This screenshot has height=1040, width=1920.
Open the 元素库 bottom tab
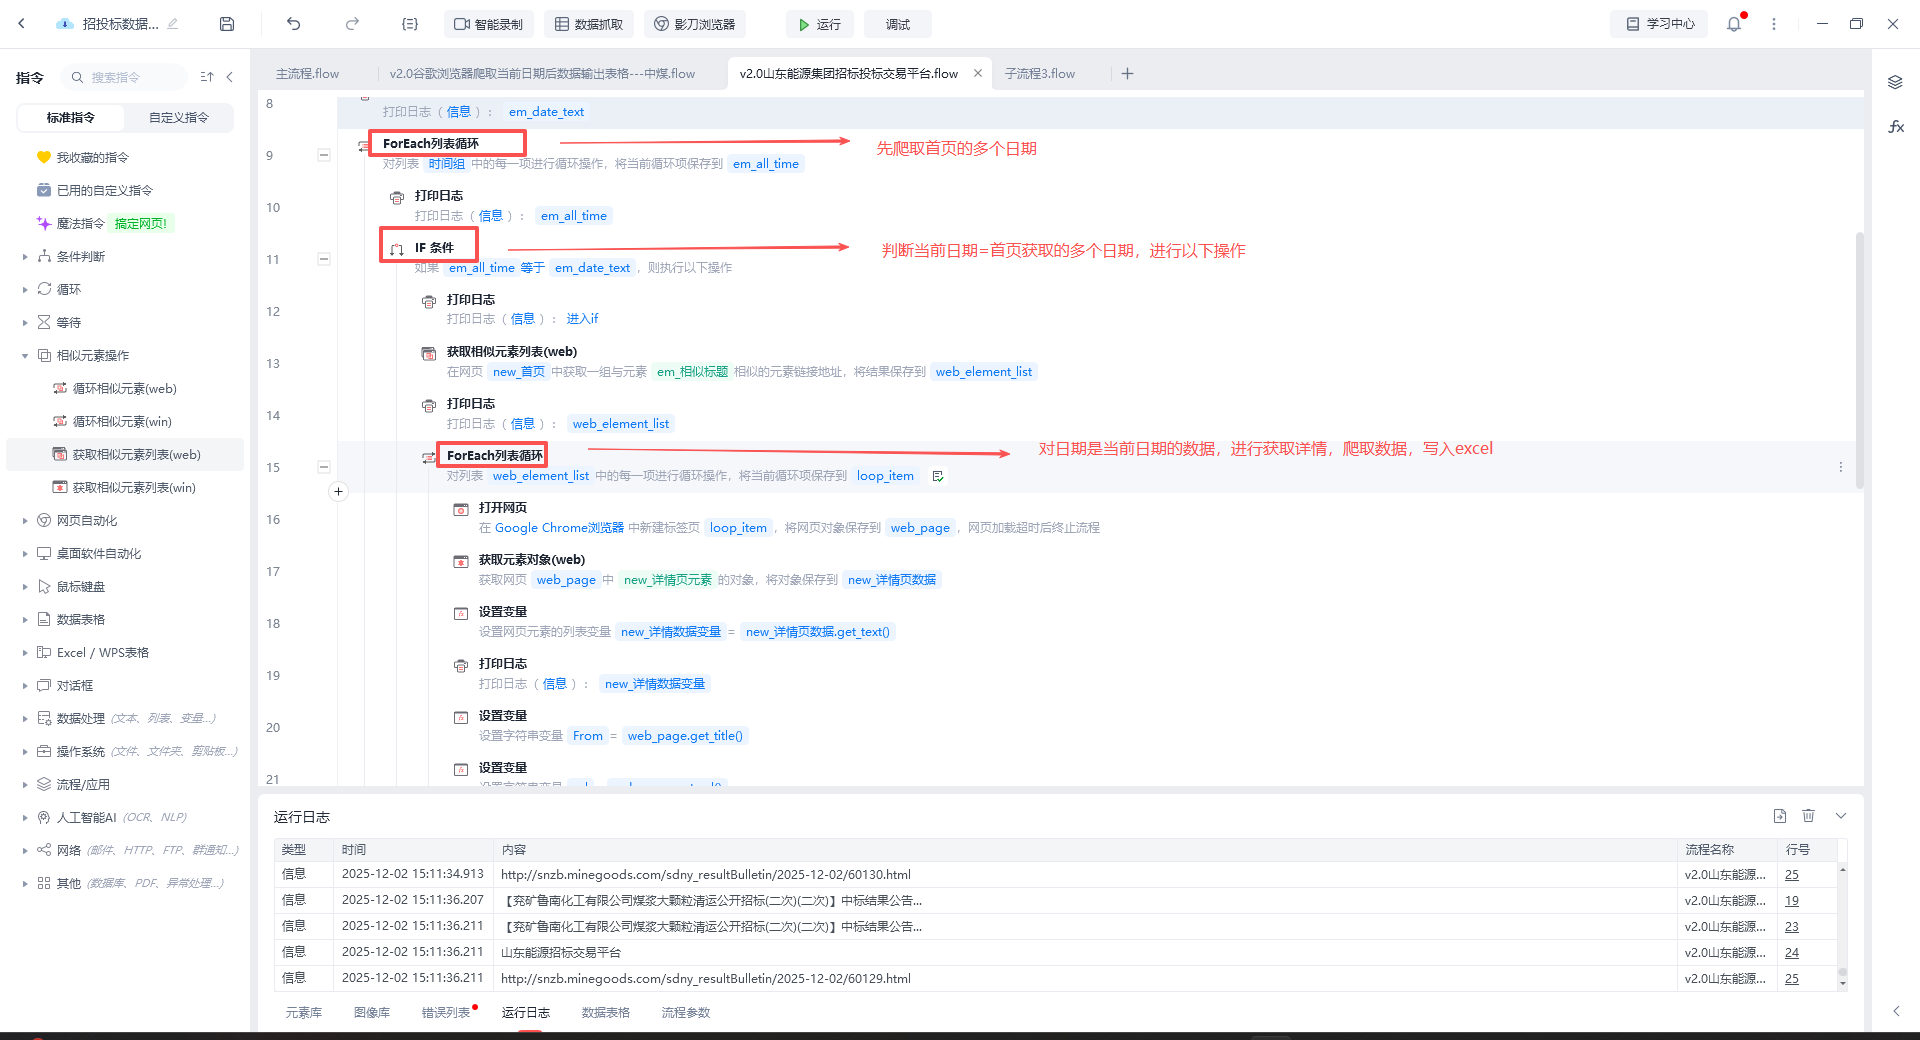pyautogui.click(x=304, y=1012)
